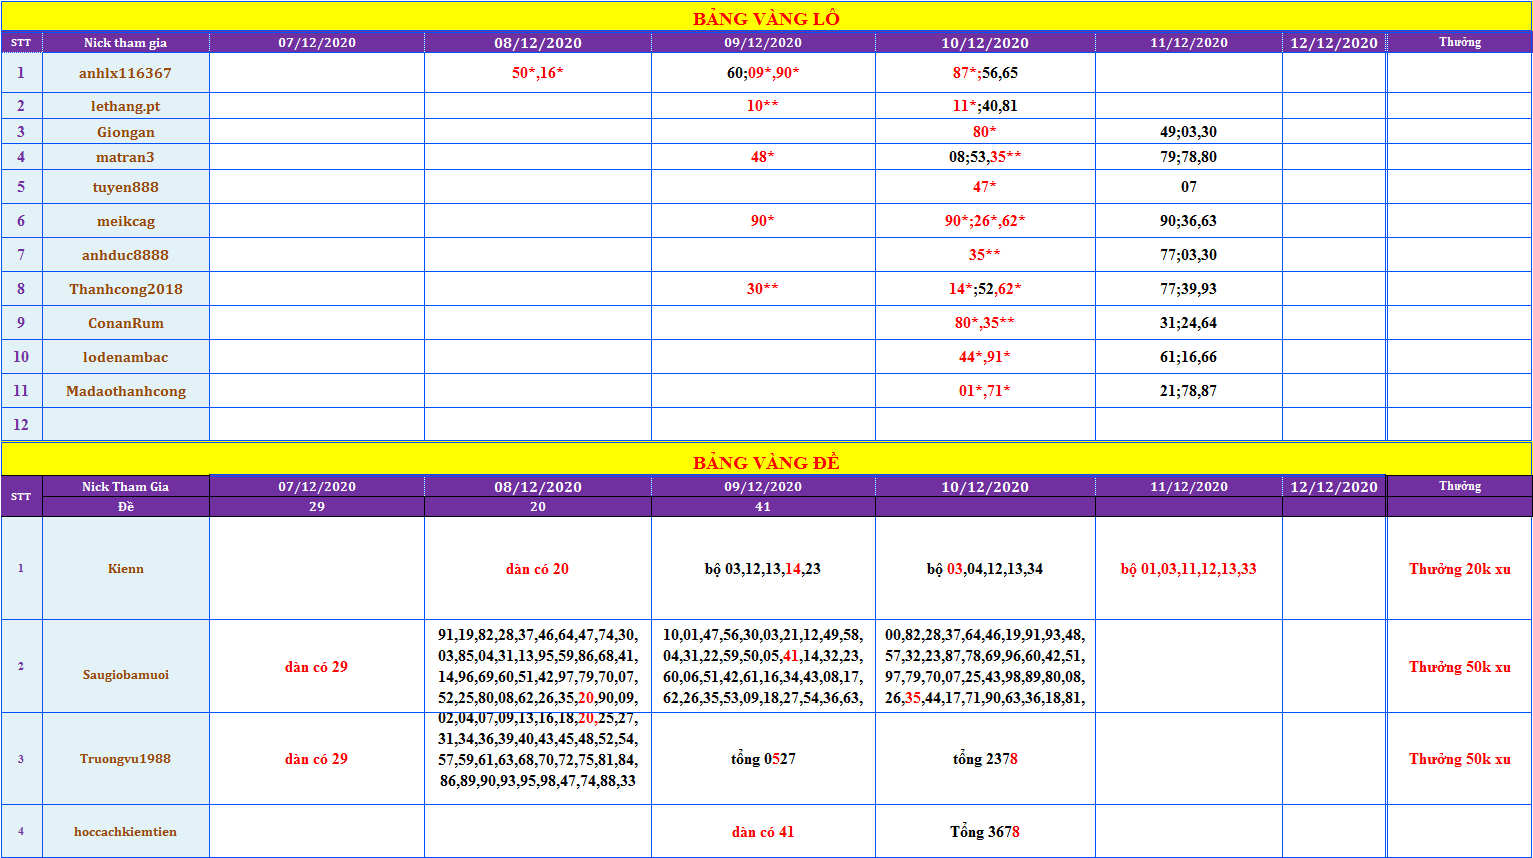Select the hoccachkiemtien nickname cell
The image size is (1533, 858).
click(126, 831)
